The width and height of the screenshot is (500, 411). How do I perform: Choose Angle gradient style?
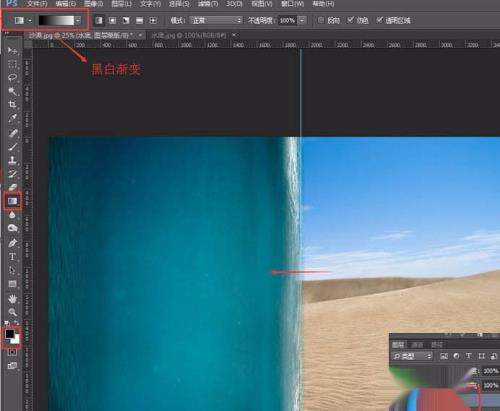(126, 21)
